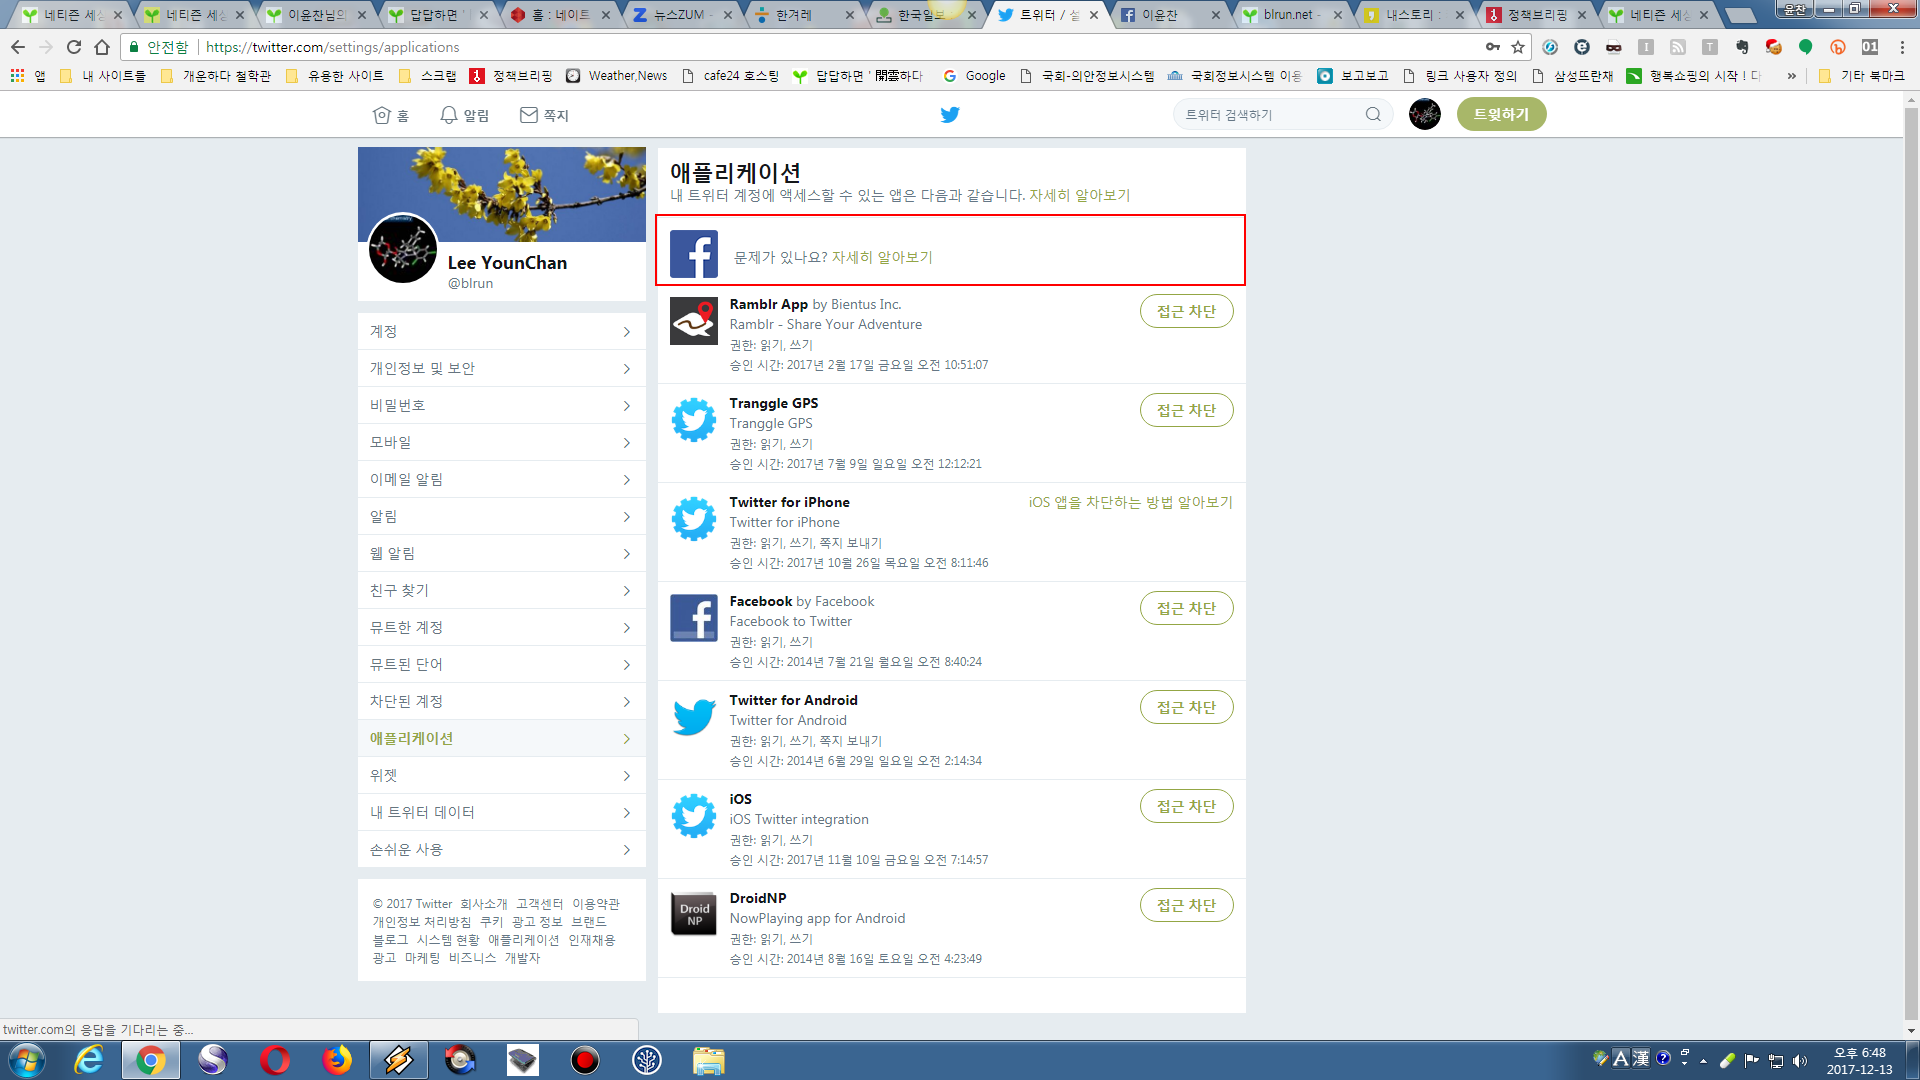Click the 트윗하기 tweet button

1501,114
